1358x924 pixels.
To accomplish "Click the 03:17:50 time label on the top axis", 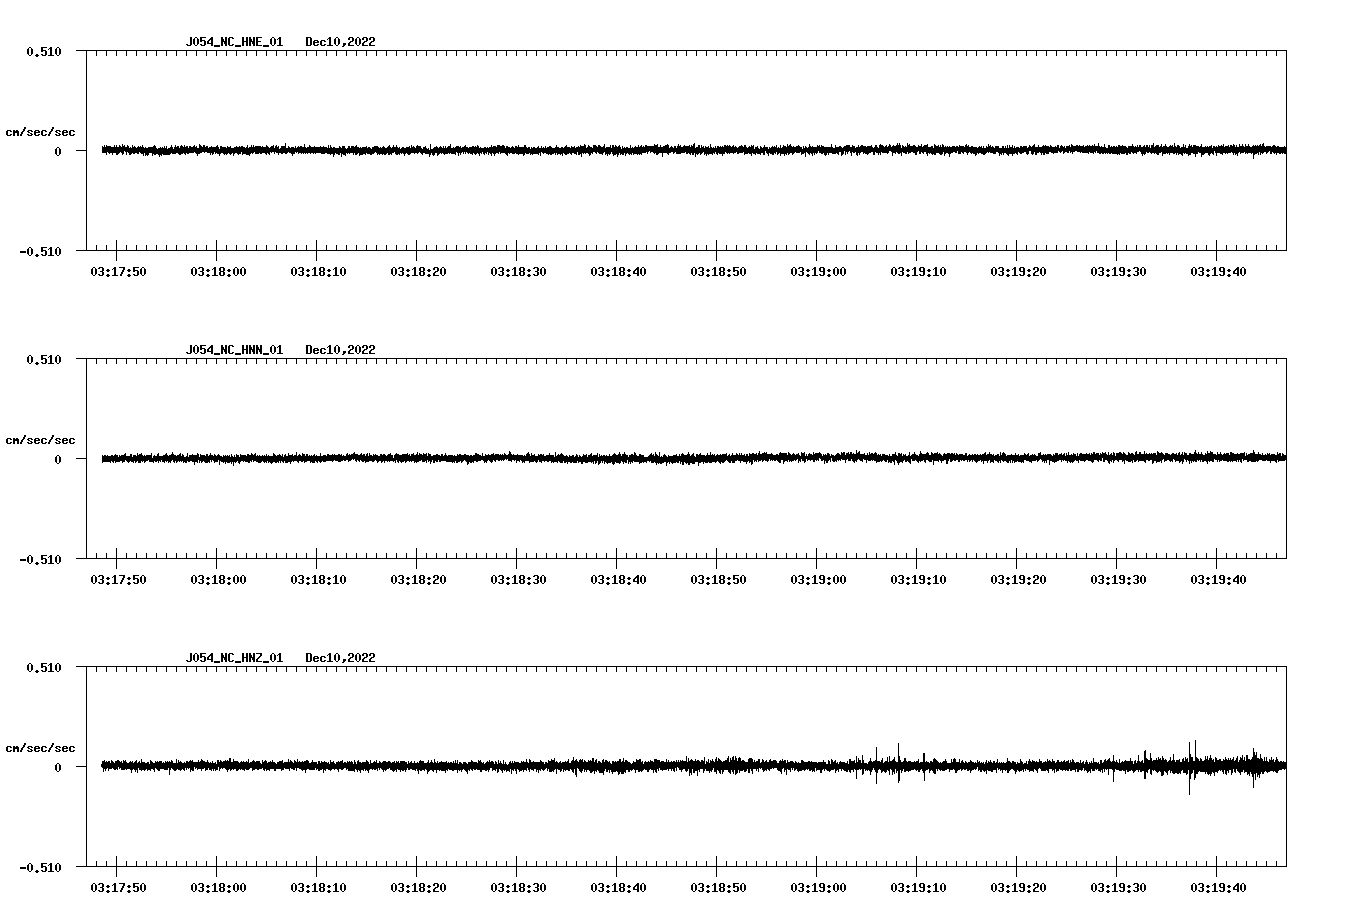I will [x=117, y=269].
